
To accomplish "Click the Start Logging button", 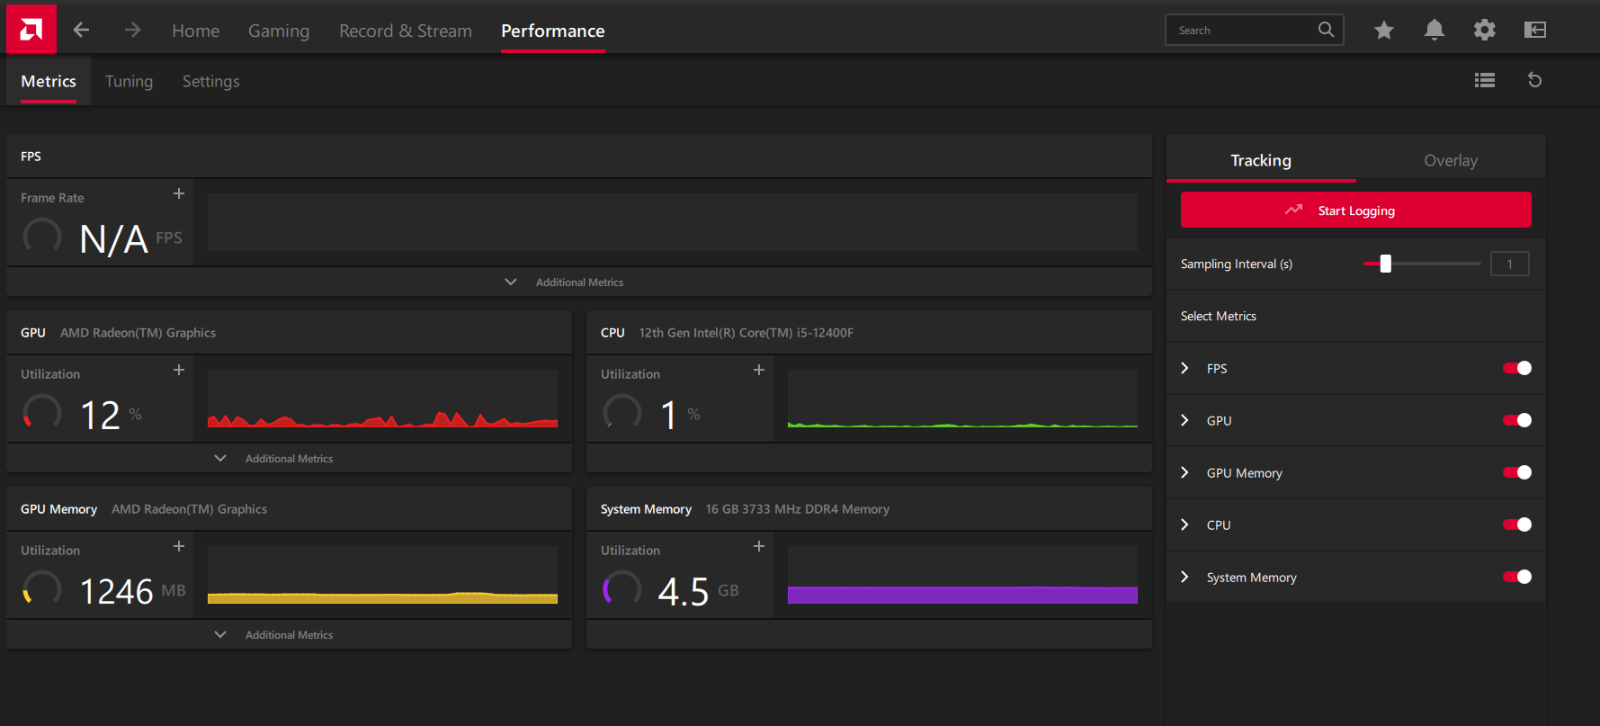I will pos(1356,210).
